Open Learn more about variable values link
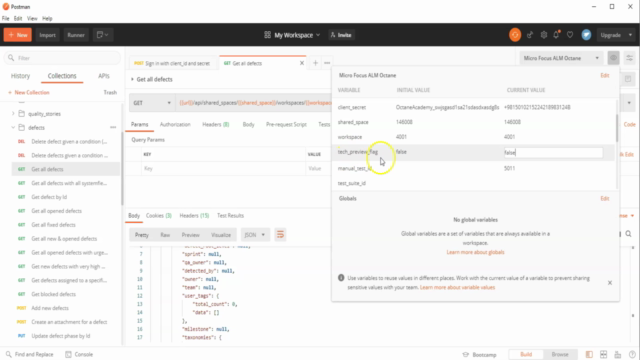Image resolution: width=640 pixels, height=360 pixels. (x=457, y=287)
